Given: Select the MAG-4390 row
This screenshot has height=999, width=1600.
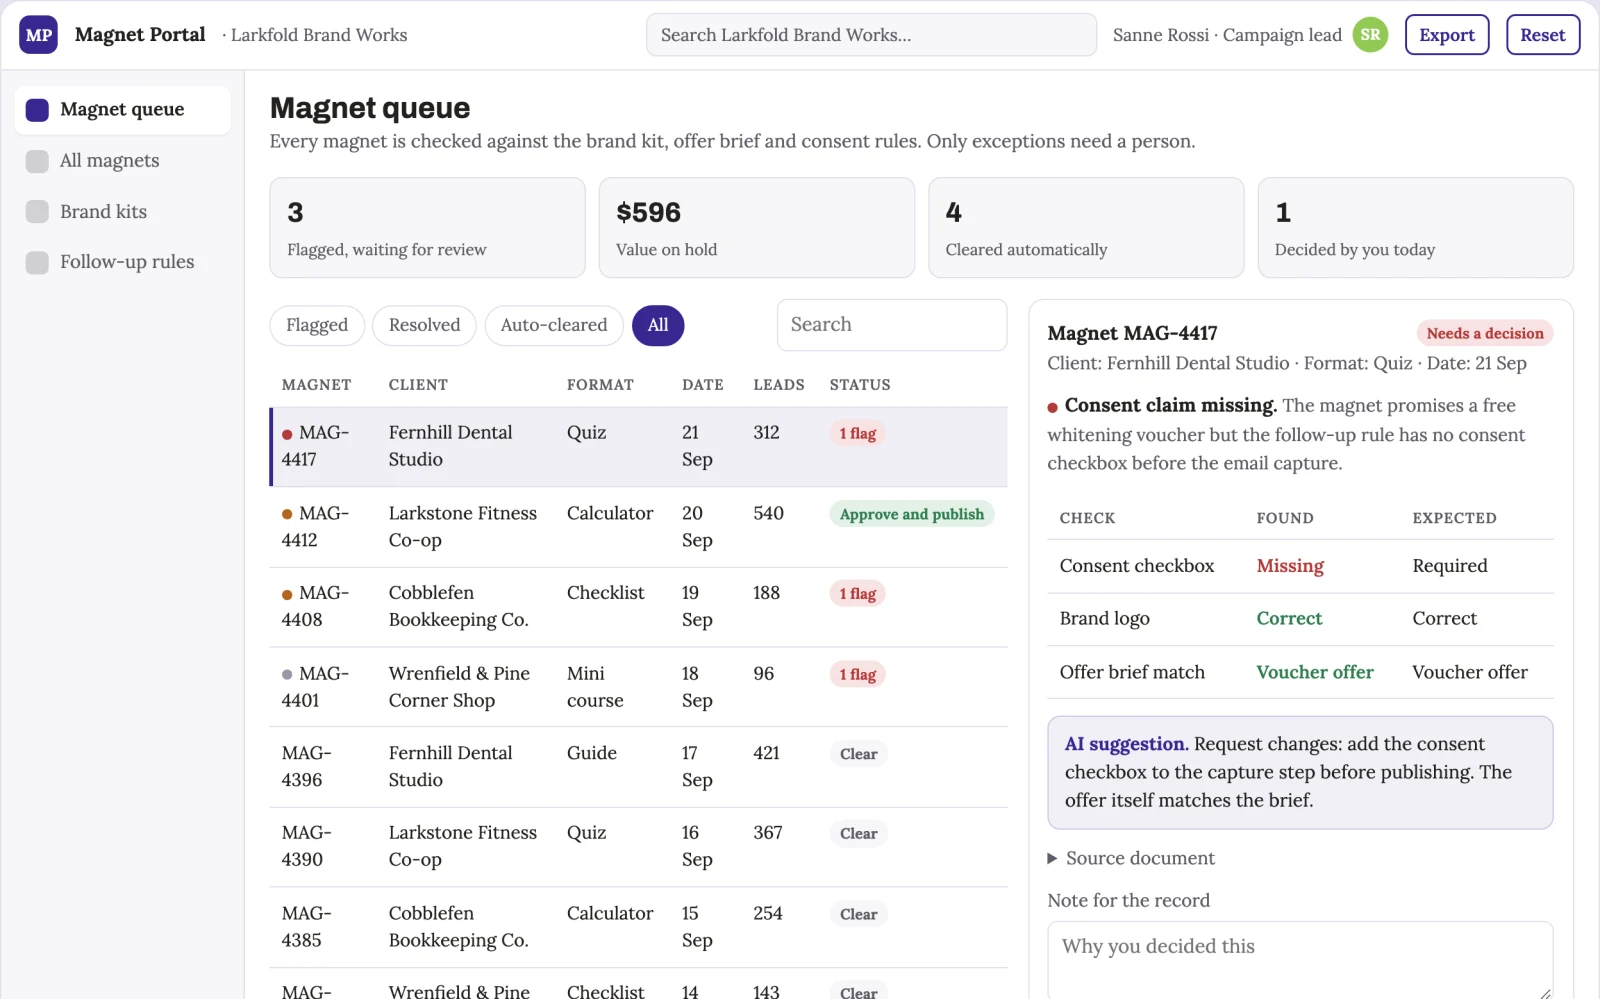Looking at the screenshot, I should click(639, 847).
